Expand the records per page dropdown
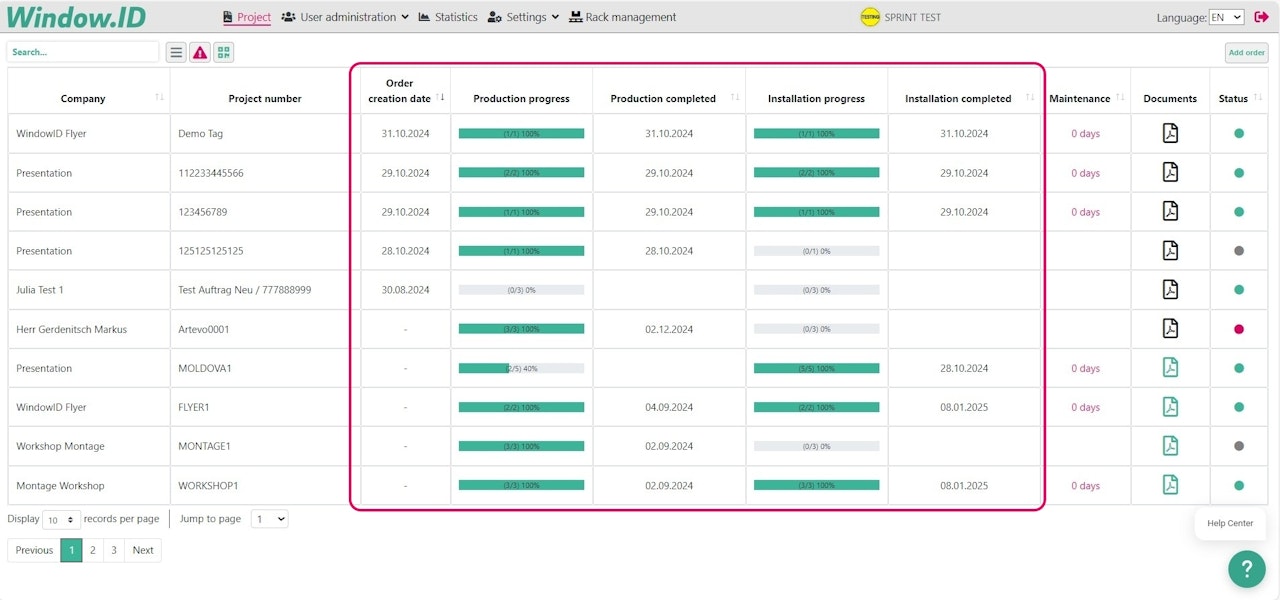Screen dimensions: 1280x600 pos(62,520)
